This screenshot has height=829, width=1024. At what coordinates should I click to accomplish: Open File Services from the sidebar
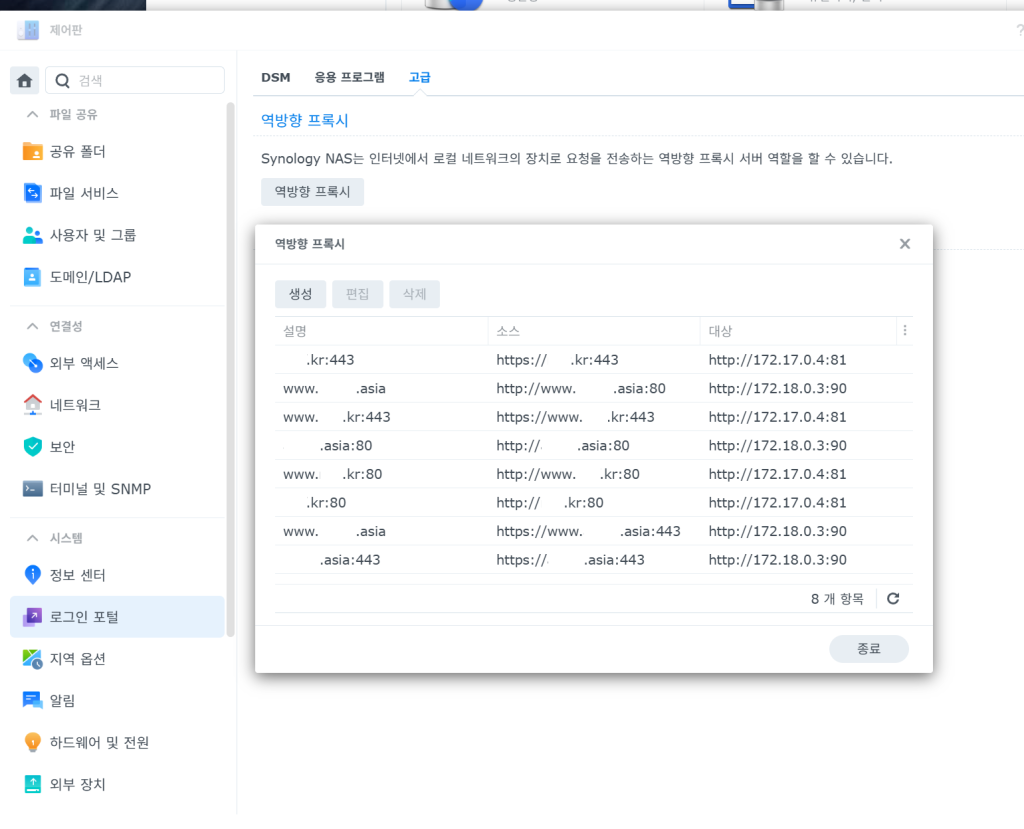pos(84,193)
